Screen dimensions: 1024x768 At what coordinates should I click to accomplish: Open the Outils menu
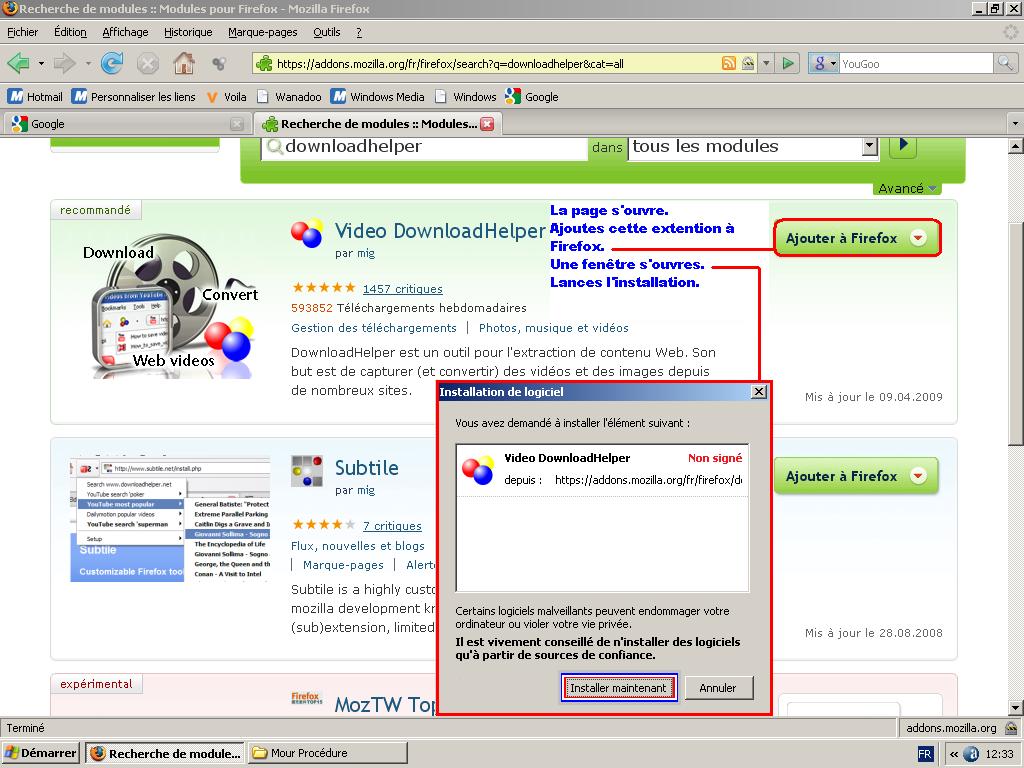coord(326,32)
